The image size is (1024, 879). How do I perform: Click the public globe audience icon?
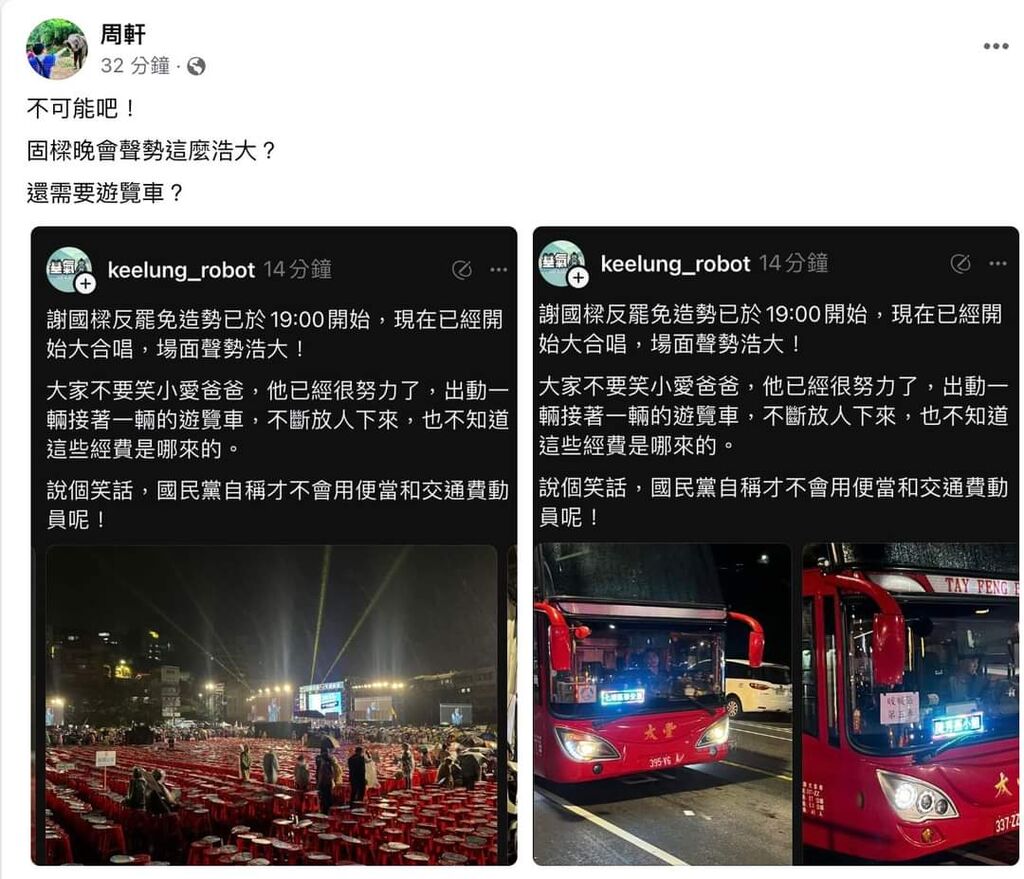(196, 66)
